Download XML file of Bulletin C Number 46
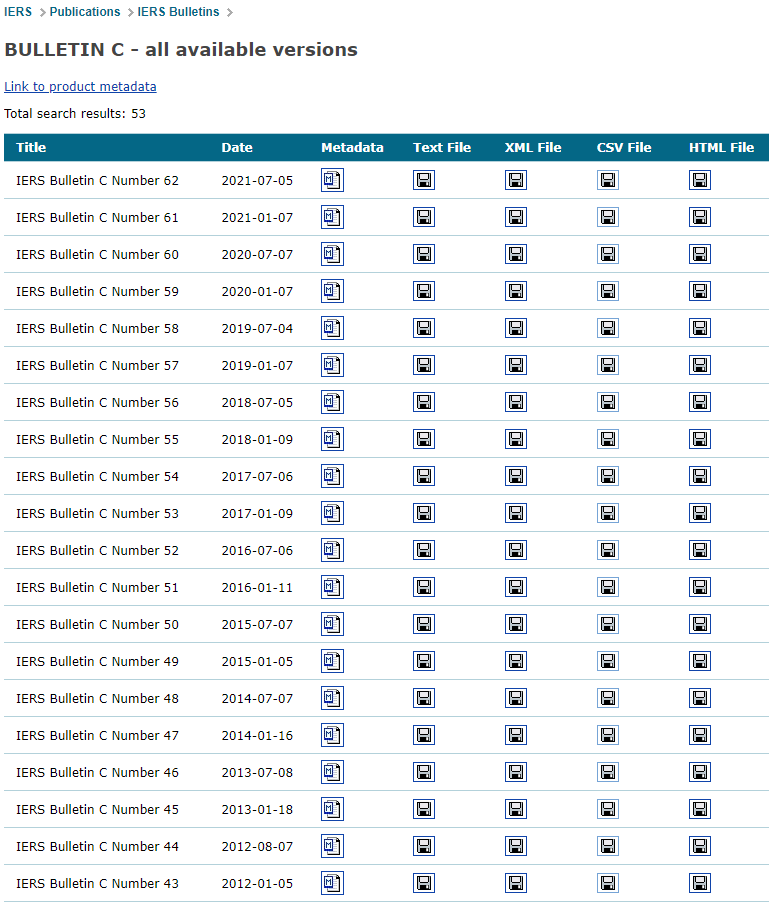Viewport: 773px width, 902px height. (516, 772)
